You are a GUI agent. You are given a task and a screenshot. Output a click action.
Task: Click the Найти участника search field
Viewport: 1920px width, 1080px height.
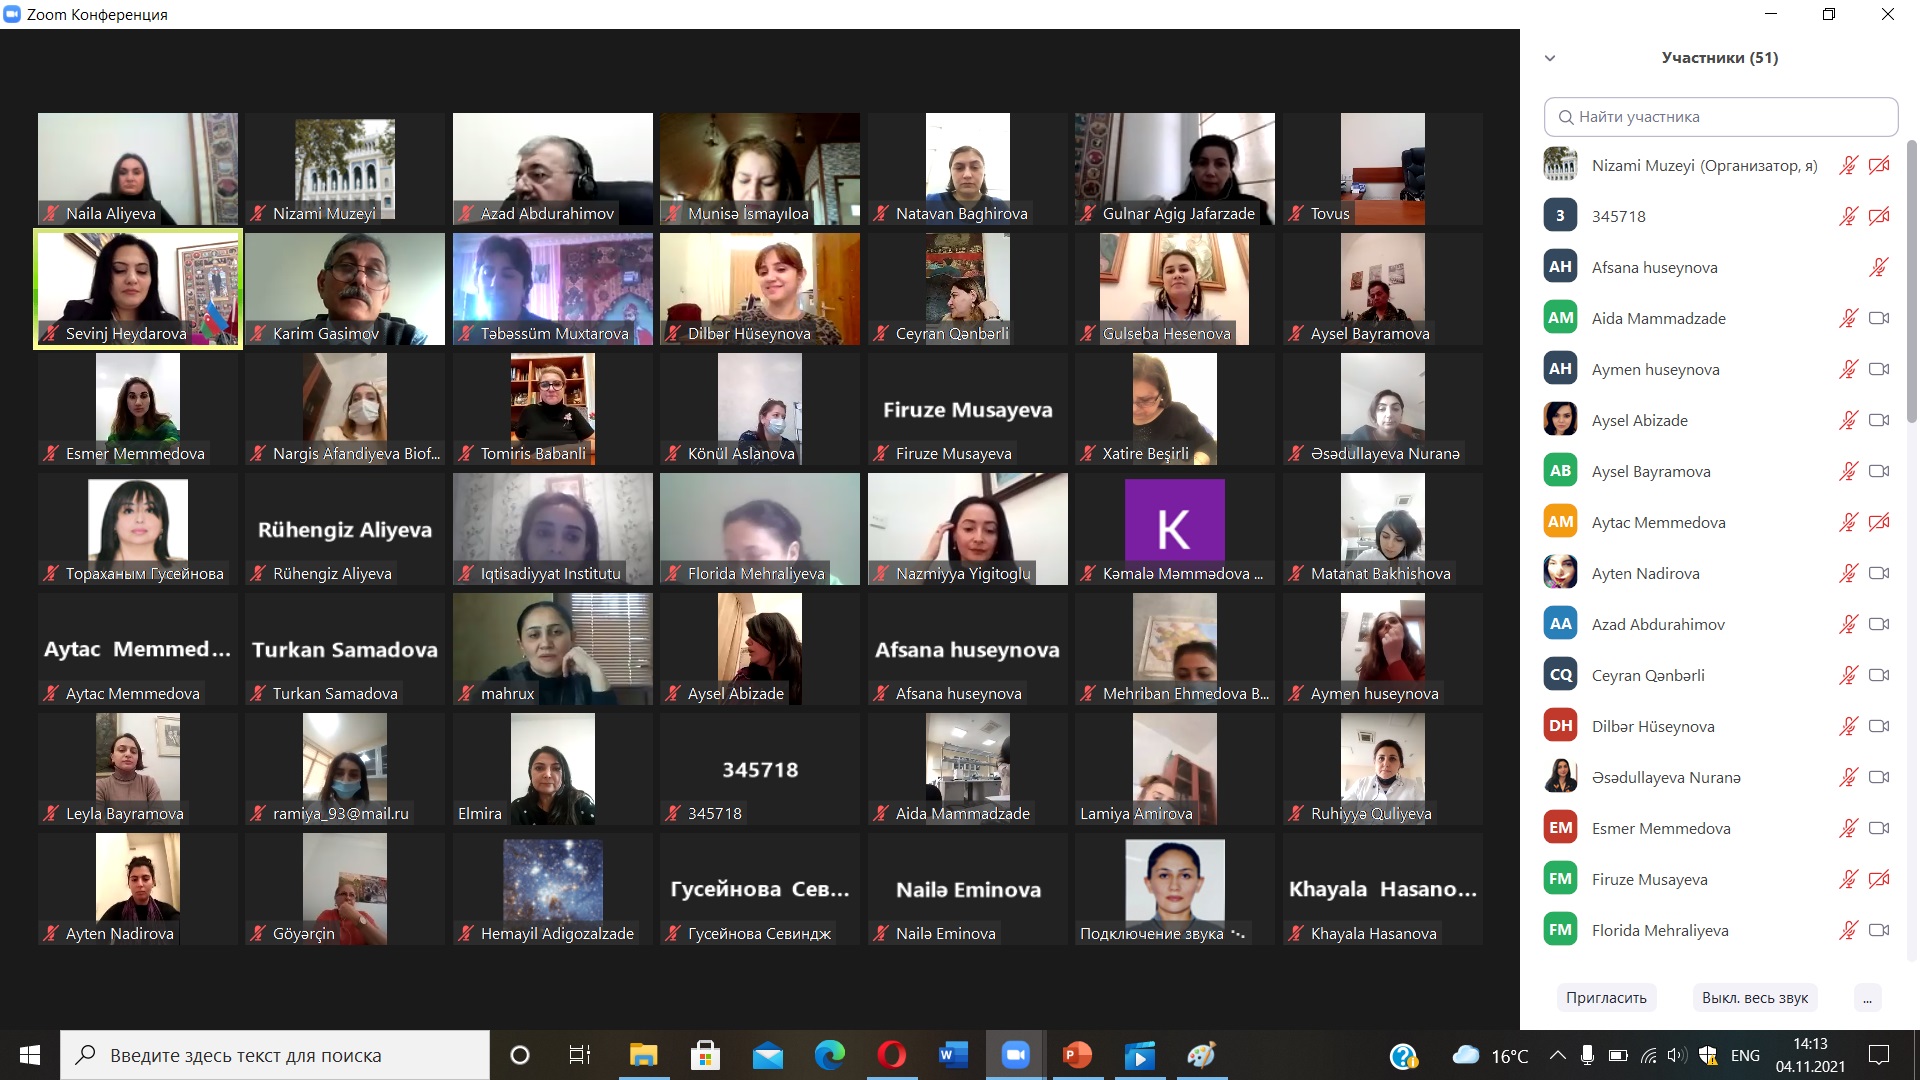click(x=1720, y=117)
